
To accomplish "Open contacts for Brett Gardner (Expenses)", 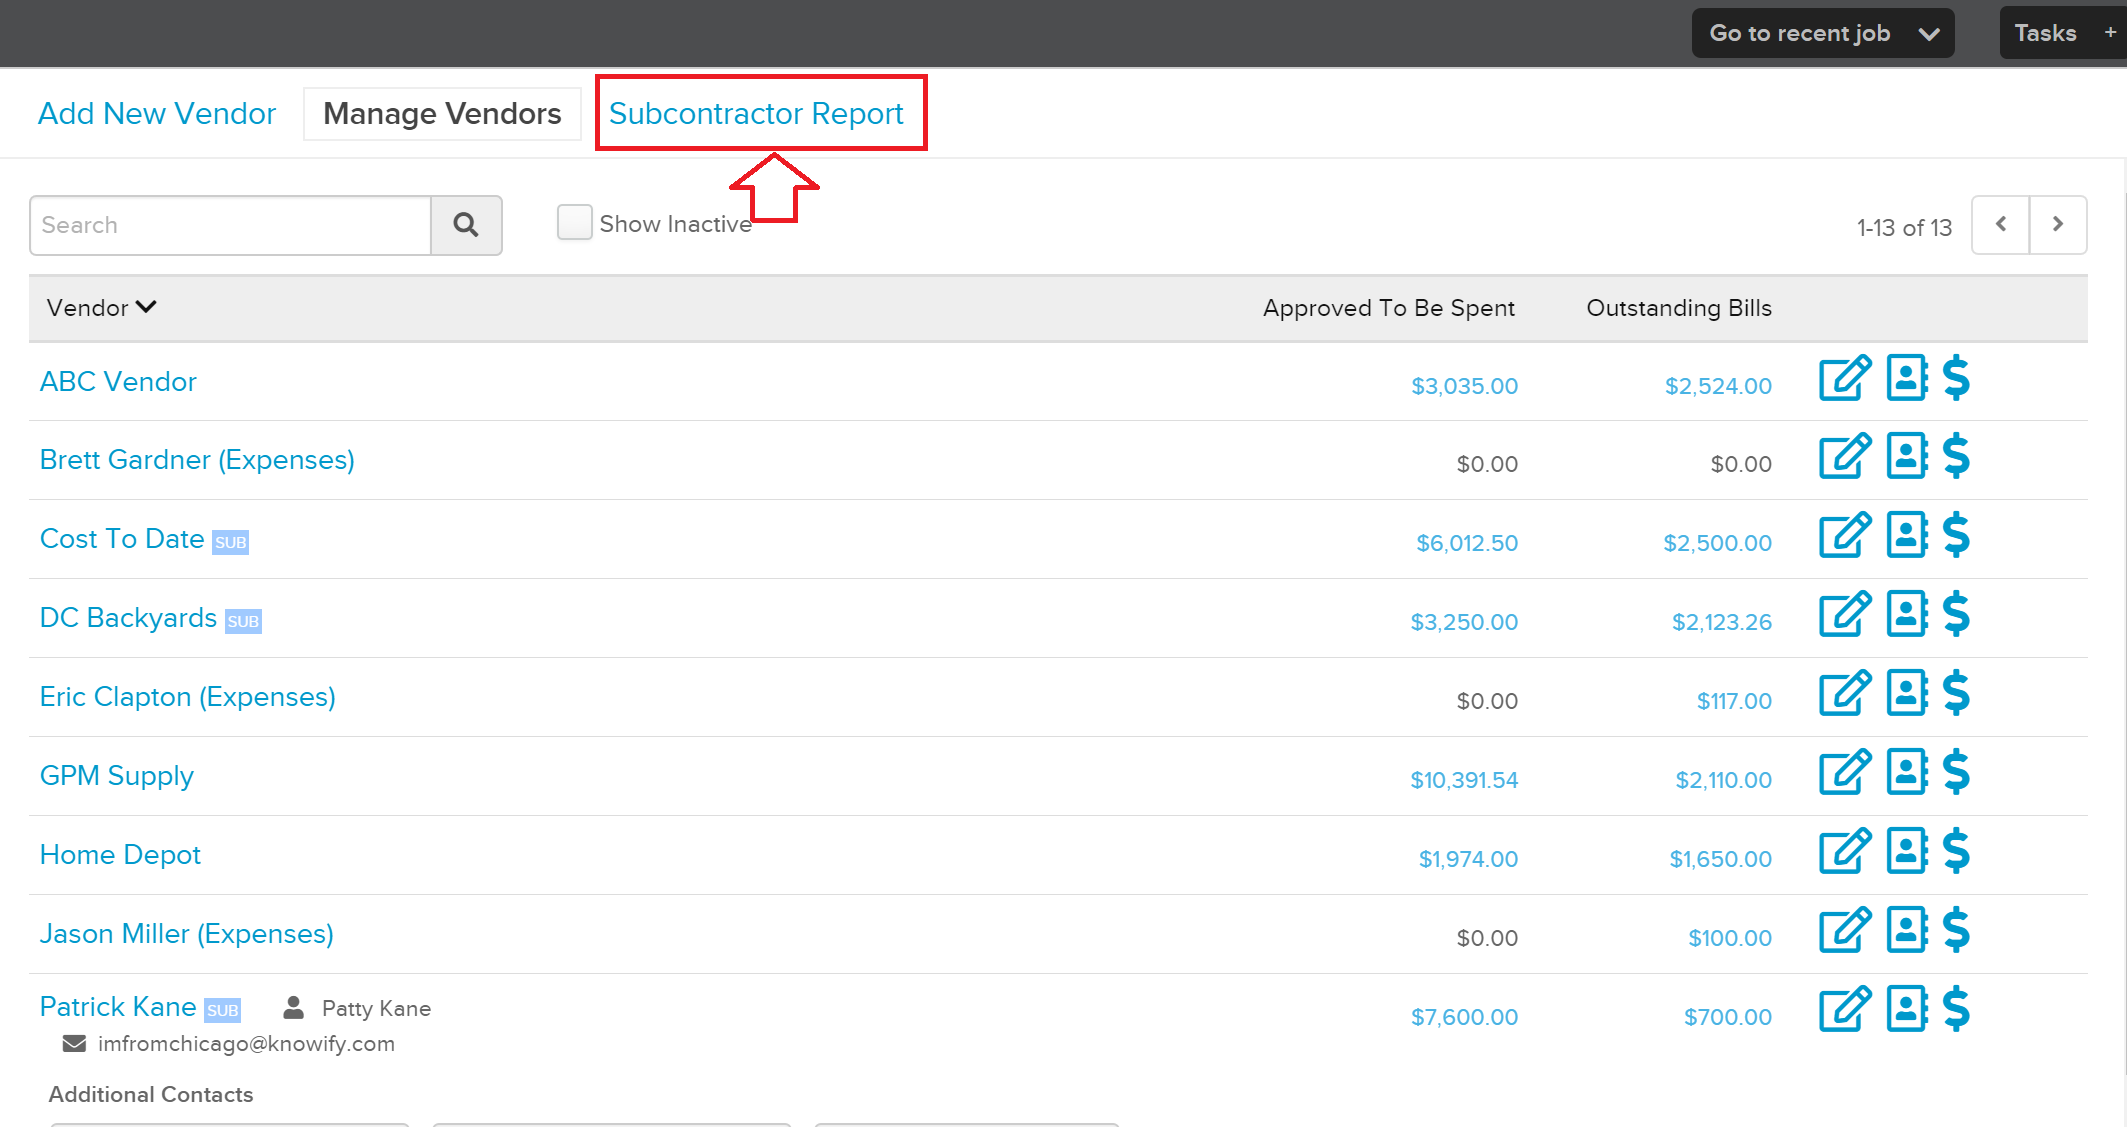I will [1907, 455].
